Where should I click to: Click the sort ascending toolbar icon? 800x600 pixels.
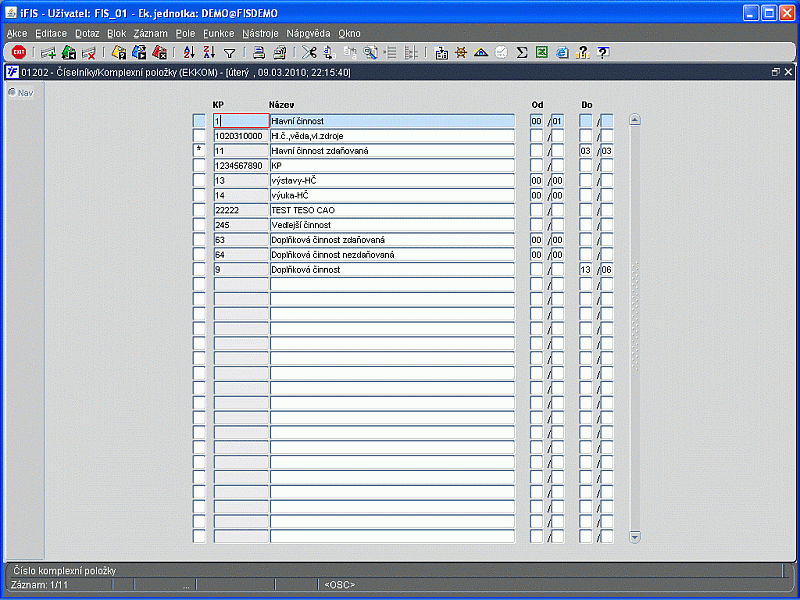(x=189, y=52)
